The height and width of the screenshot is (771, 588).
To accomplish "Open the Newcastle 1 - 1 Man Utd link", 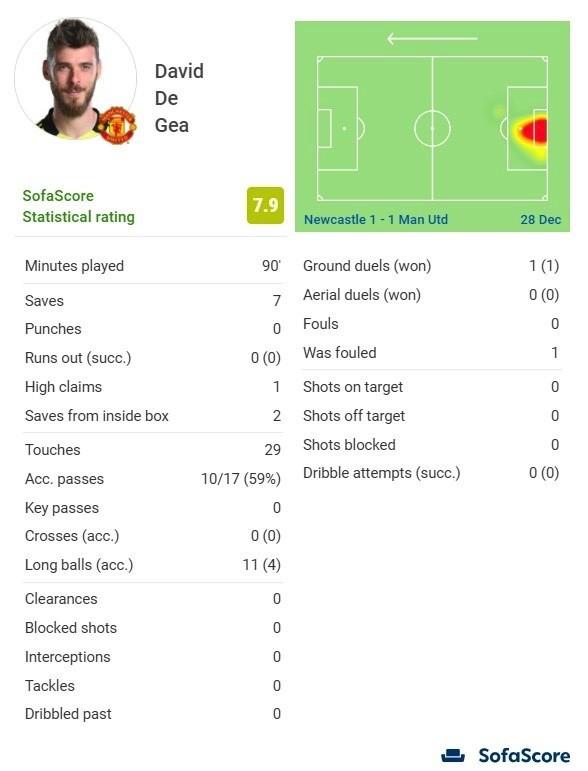I will coord(376,219).
